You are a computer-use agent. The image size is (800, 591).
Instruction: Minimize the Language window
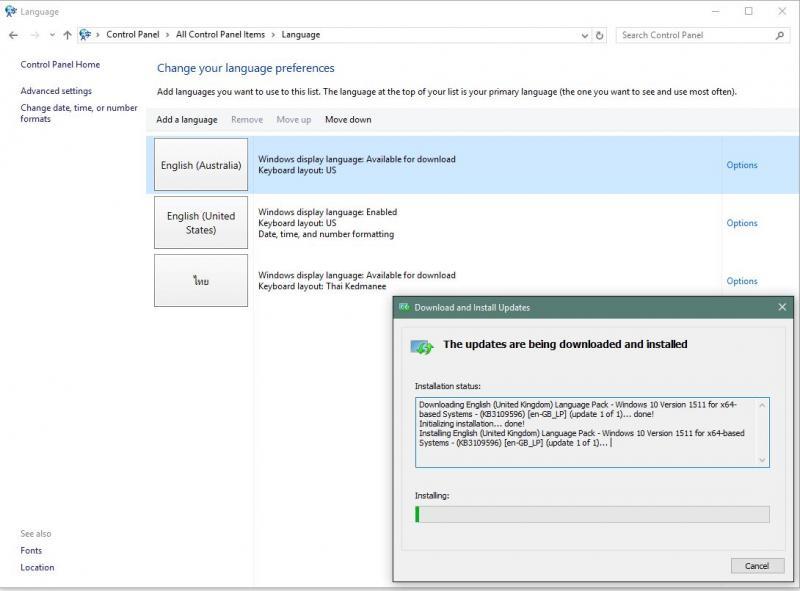point(715,11)
